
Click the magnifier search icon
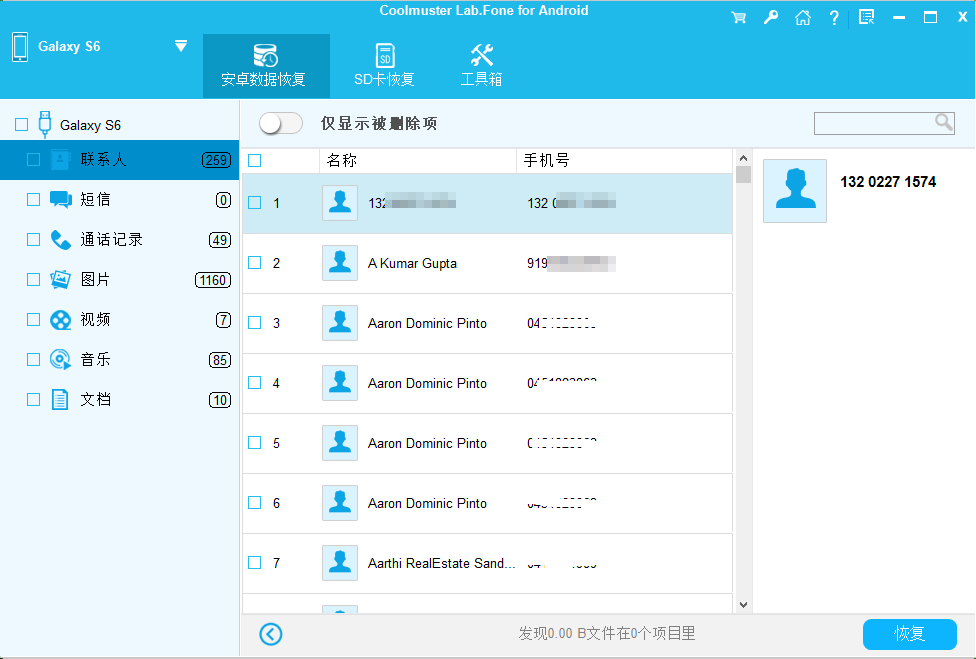944,122
